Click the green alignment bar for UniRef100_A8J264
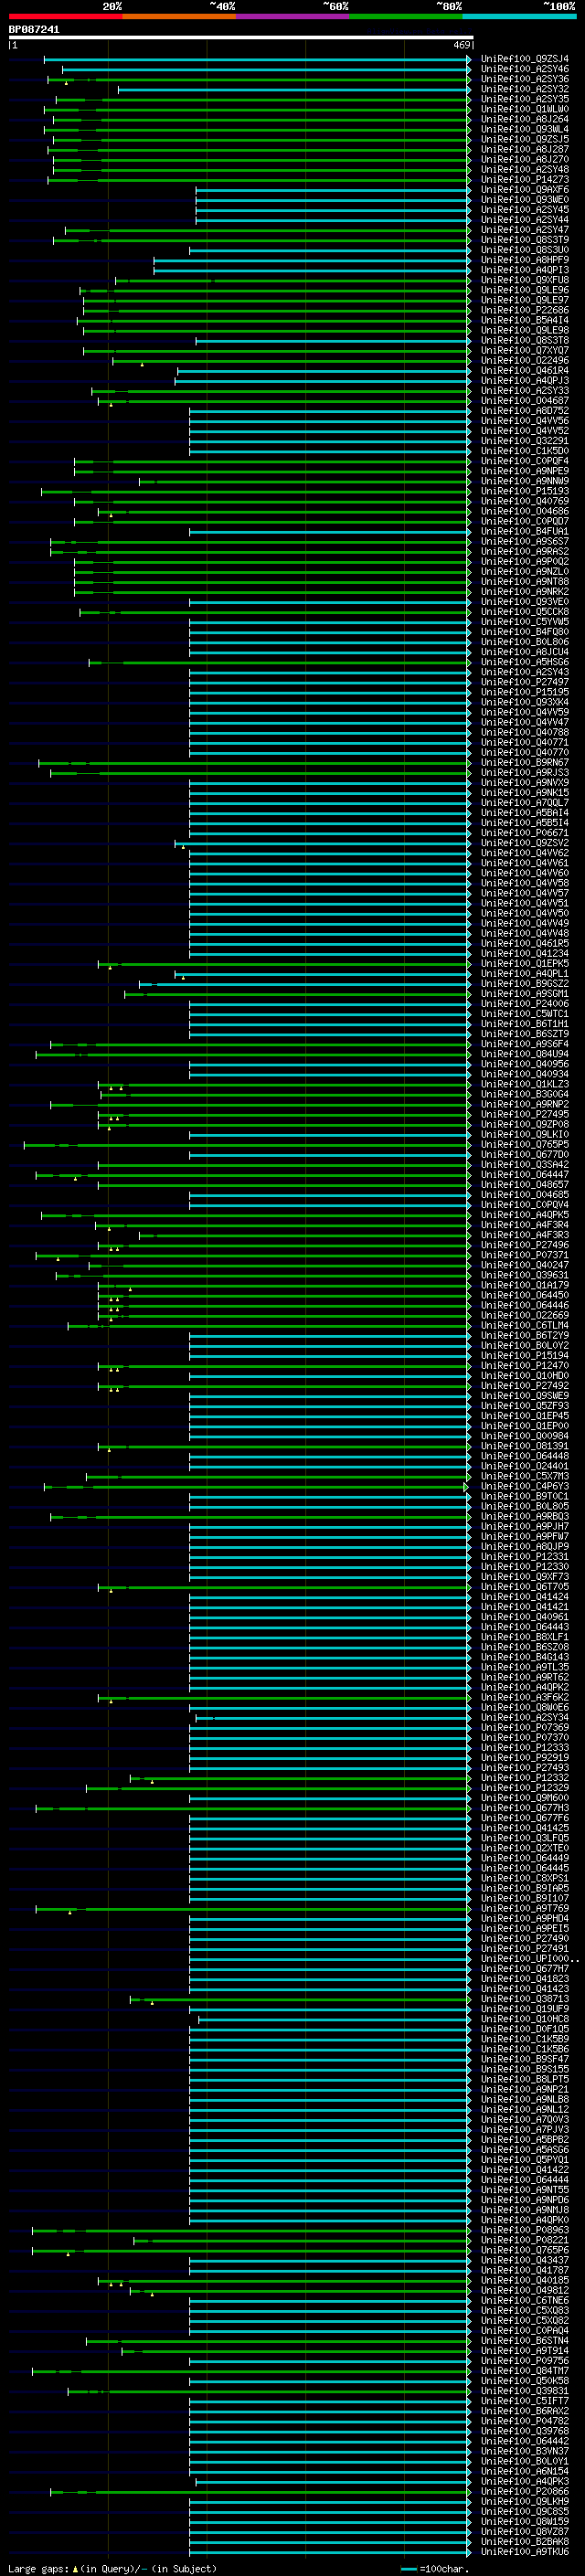 [x=260, y=119]
